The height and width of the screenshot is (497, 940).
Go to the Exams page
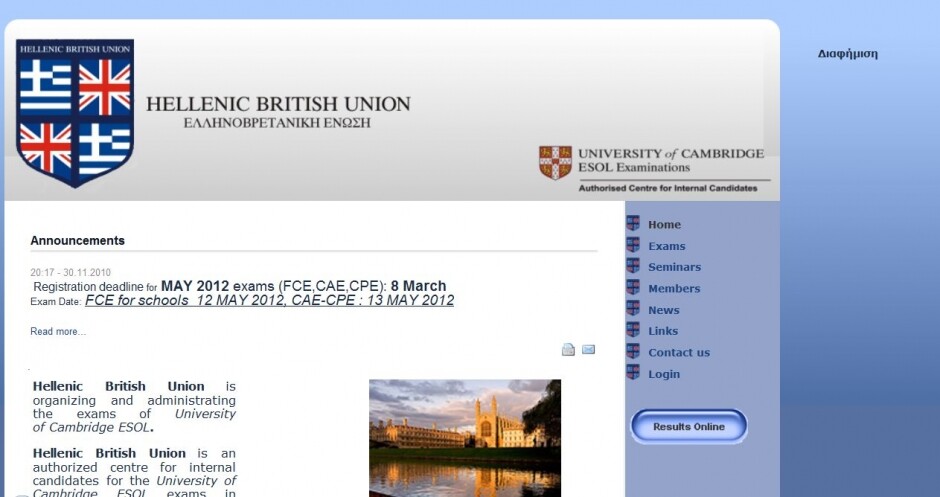[667, 246]
